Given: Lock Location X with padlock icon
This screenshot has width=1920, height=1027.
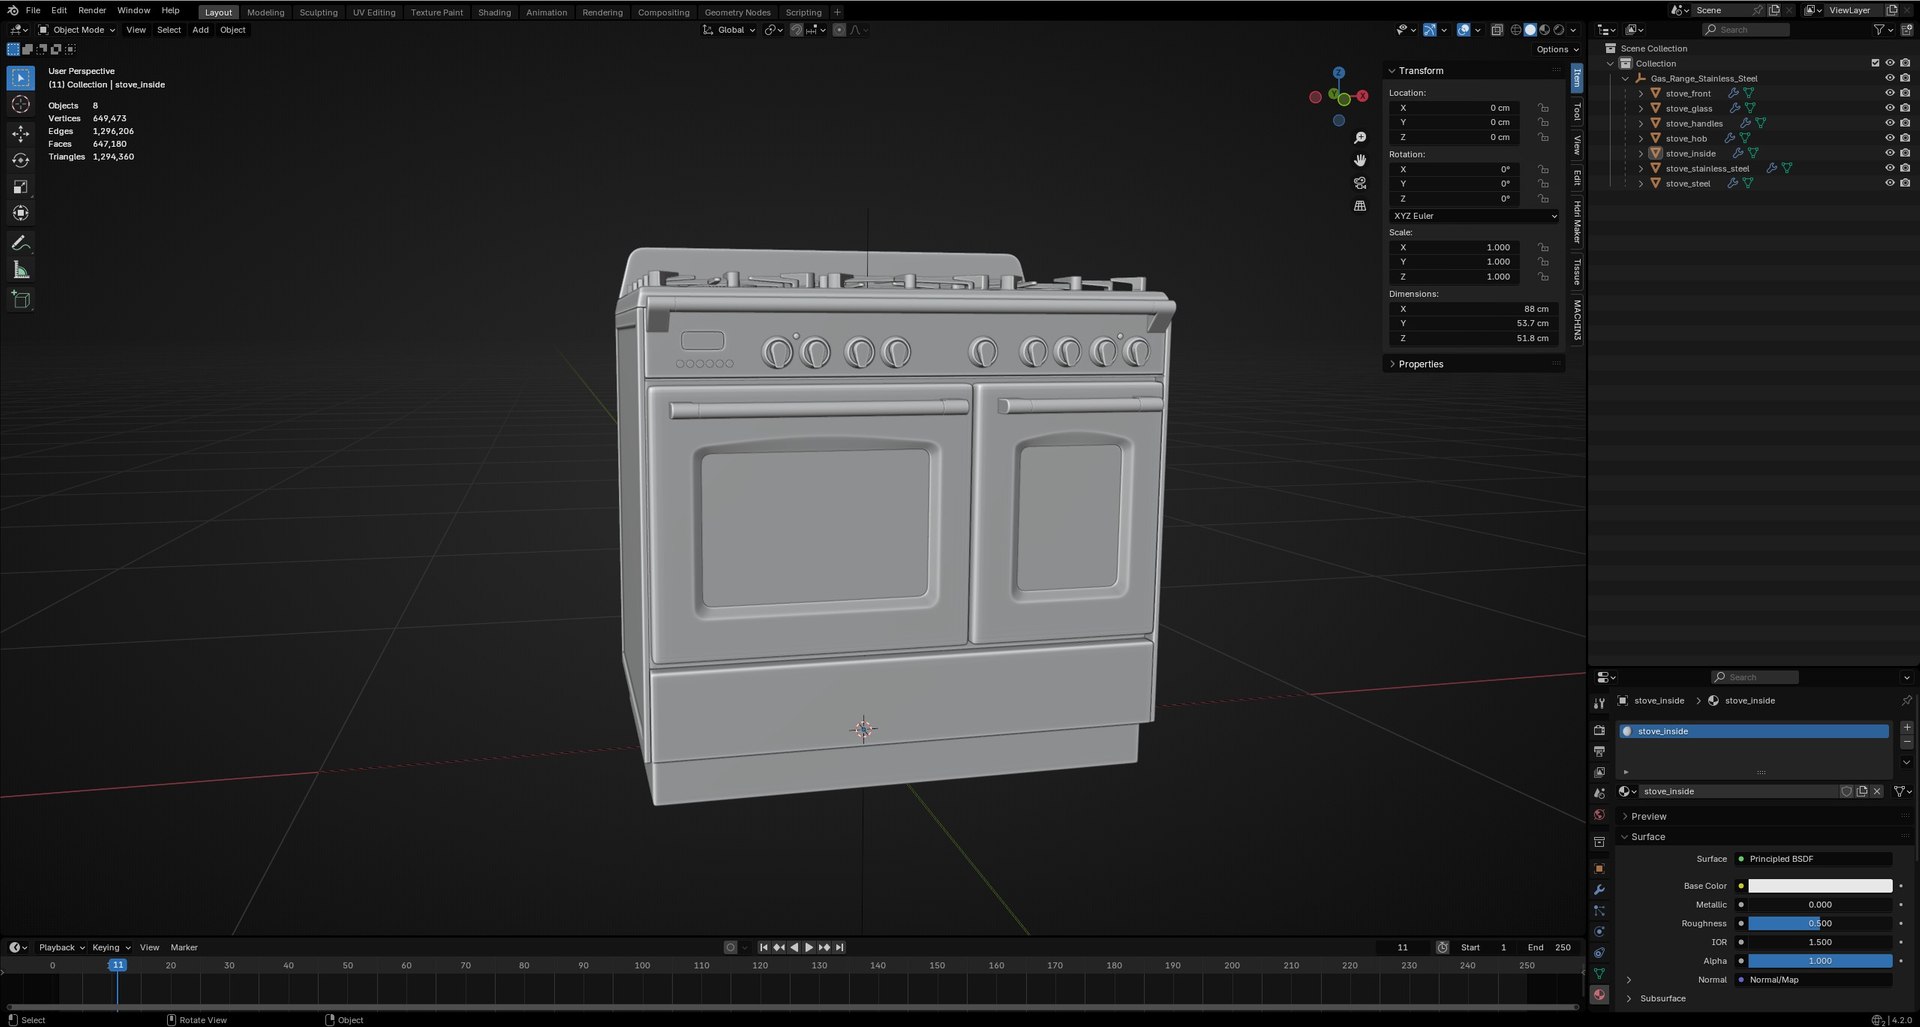Looking at the screenshot, I should point(1543,108).
